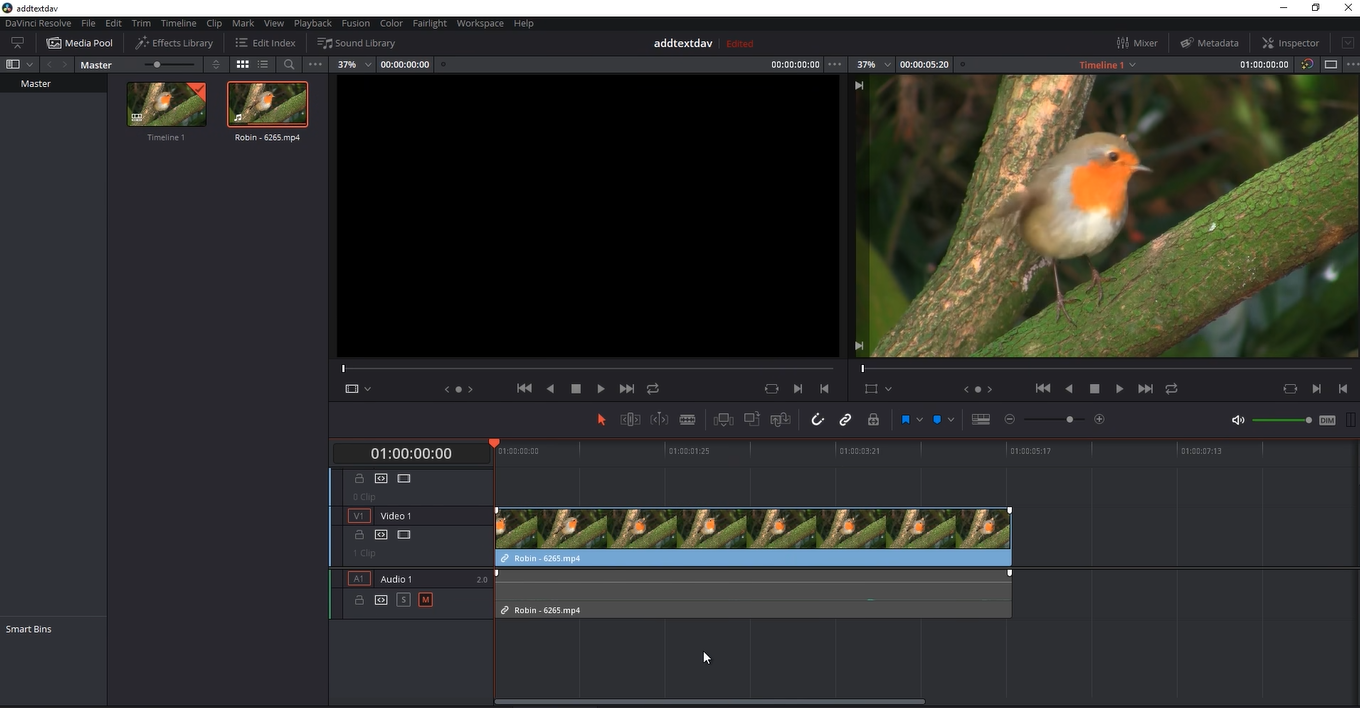Switch to the Edit Index view
Screen dimensions: 1360x708
pos(265,42)
